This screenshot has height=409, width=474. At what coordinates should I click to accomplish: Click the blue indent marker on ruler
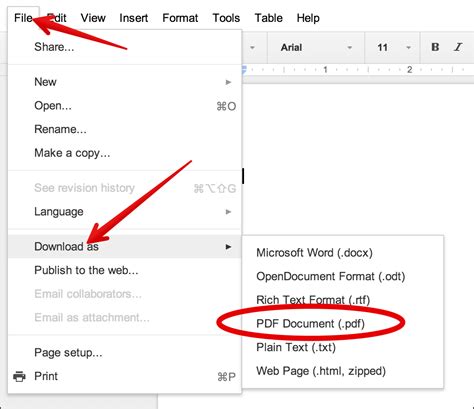(244, 70)
